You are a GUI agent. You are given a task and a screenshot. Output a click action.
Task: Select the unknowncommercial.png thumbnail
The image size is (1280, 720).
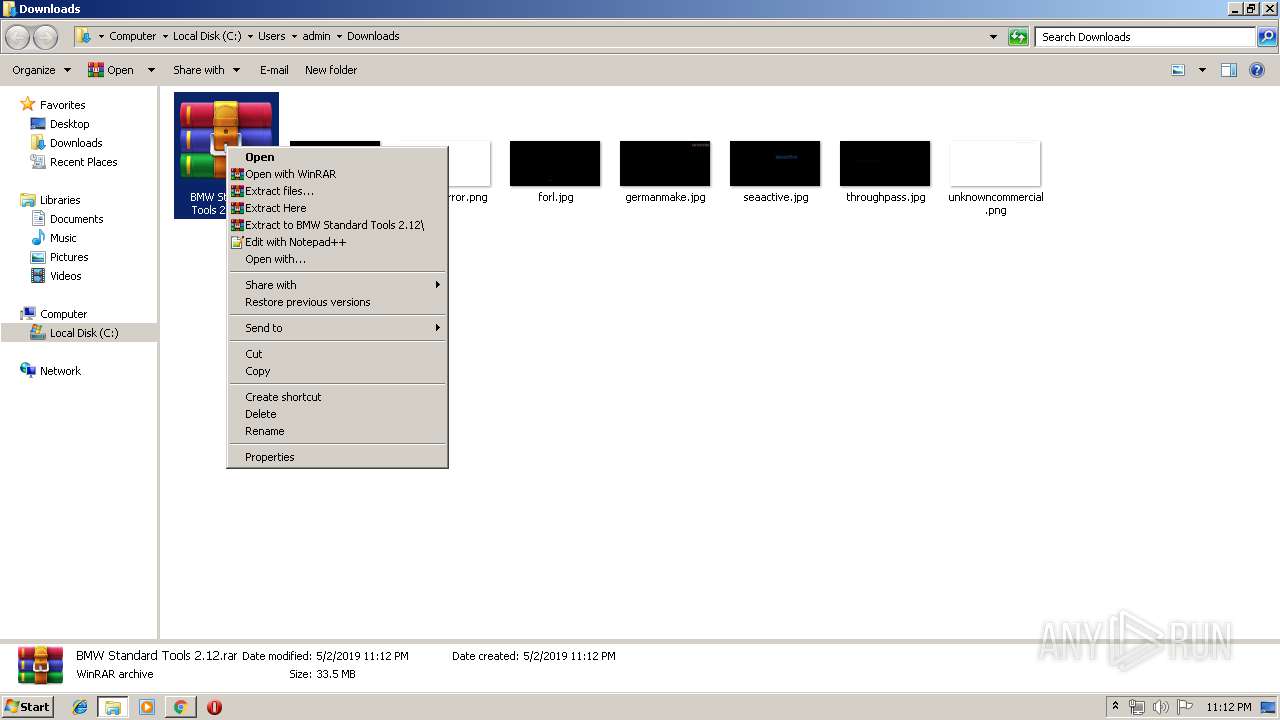click(x=995, y=163)
